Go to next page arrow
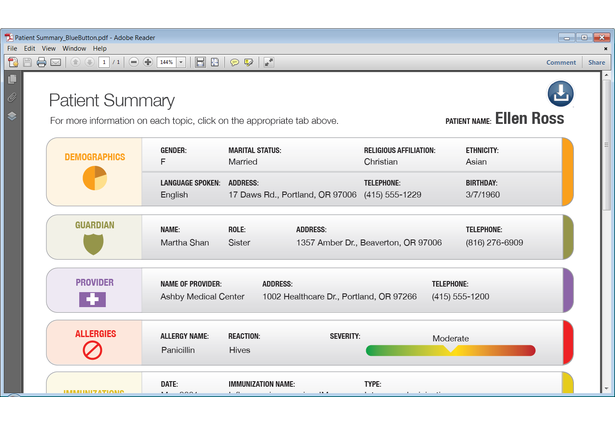Viewport: 615px width, 424px height. click(x=89, y=62)
